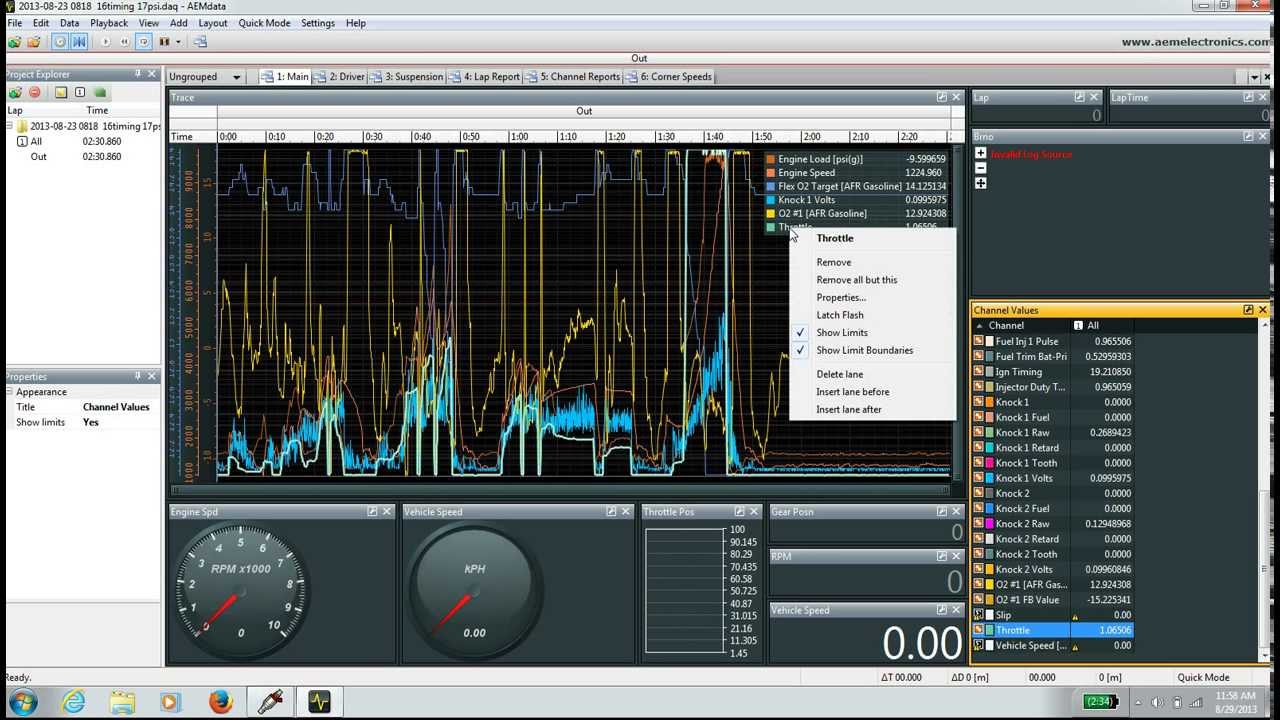Image resolution: width=1280 pixels, height=720 pixels.
Task: Select the Ign Timing channel row
Action: point(1053,372)
